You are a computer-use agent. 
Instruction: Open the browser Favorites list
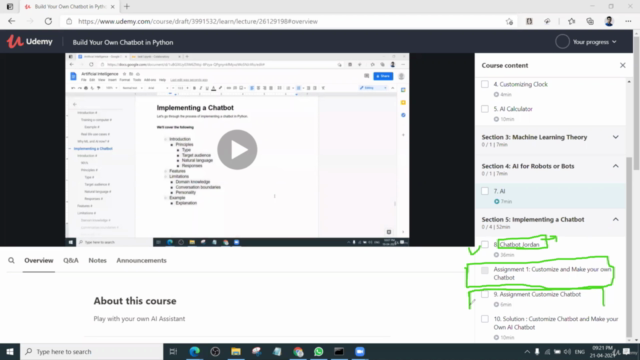[571, 21]
